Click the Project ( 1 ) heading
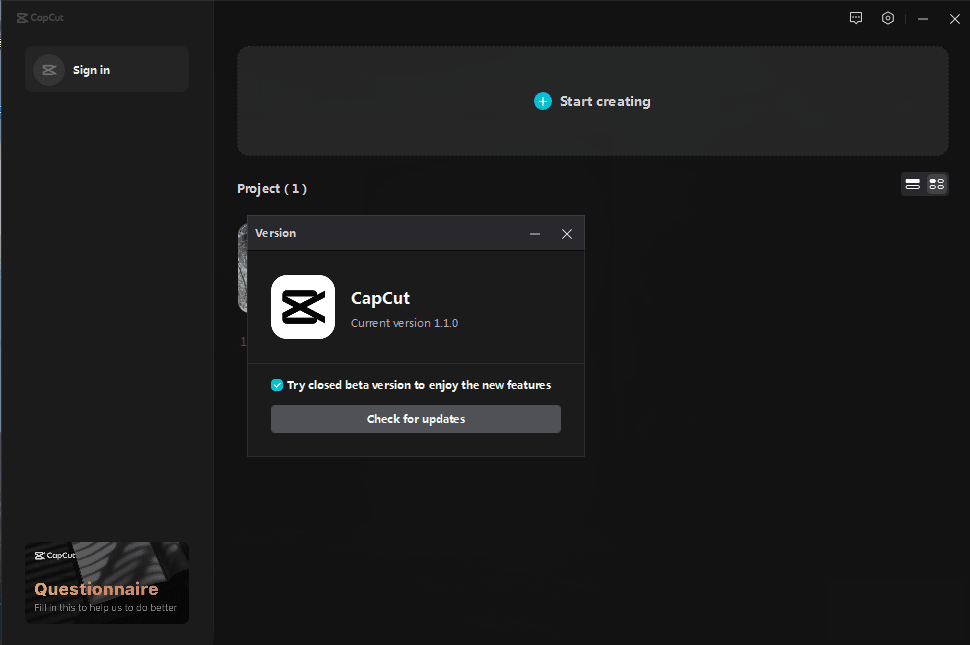The image size is (970, 645). tap(272, 189)
